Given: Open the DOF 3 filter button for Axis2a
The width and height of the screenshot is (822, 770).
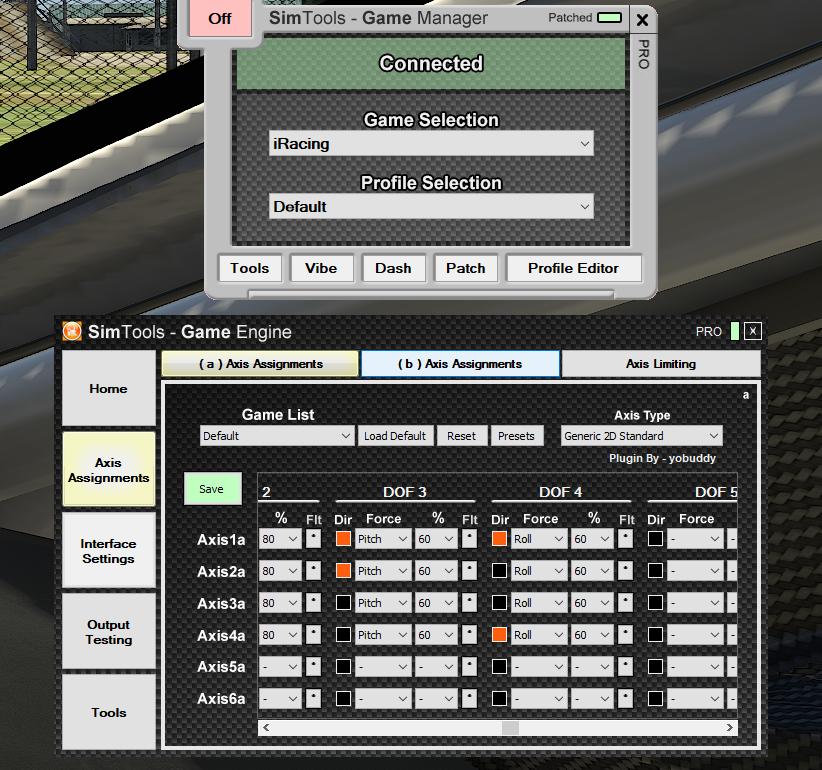Looking at the screenshot, I should tap(469, 571).
